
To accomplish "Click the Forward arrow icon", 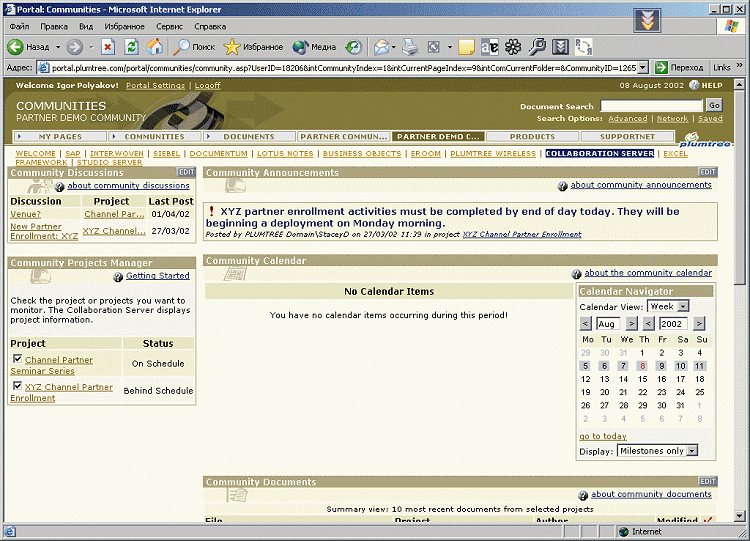I will coord(75,47).
